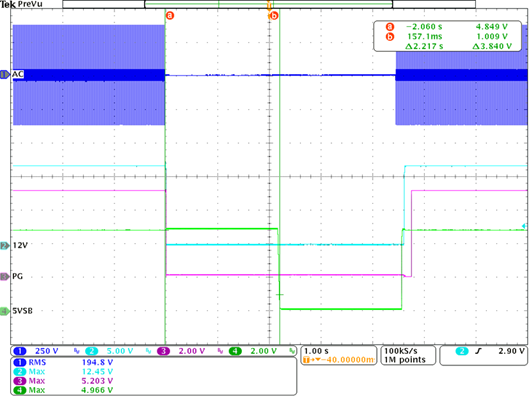Click the 1.00 s timebase readout
Image resolution: width=529 pixels, height=396 pixels.
pos(316,351)
